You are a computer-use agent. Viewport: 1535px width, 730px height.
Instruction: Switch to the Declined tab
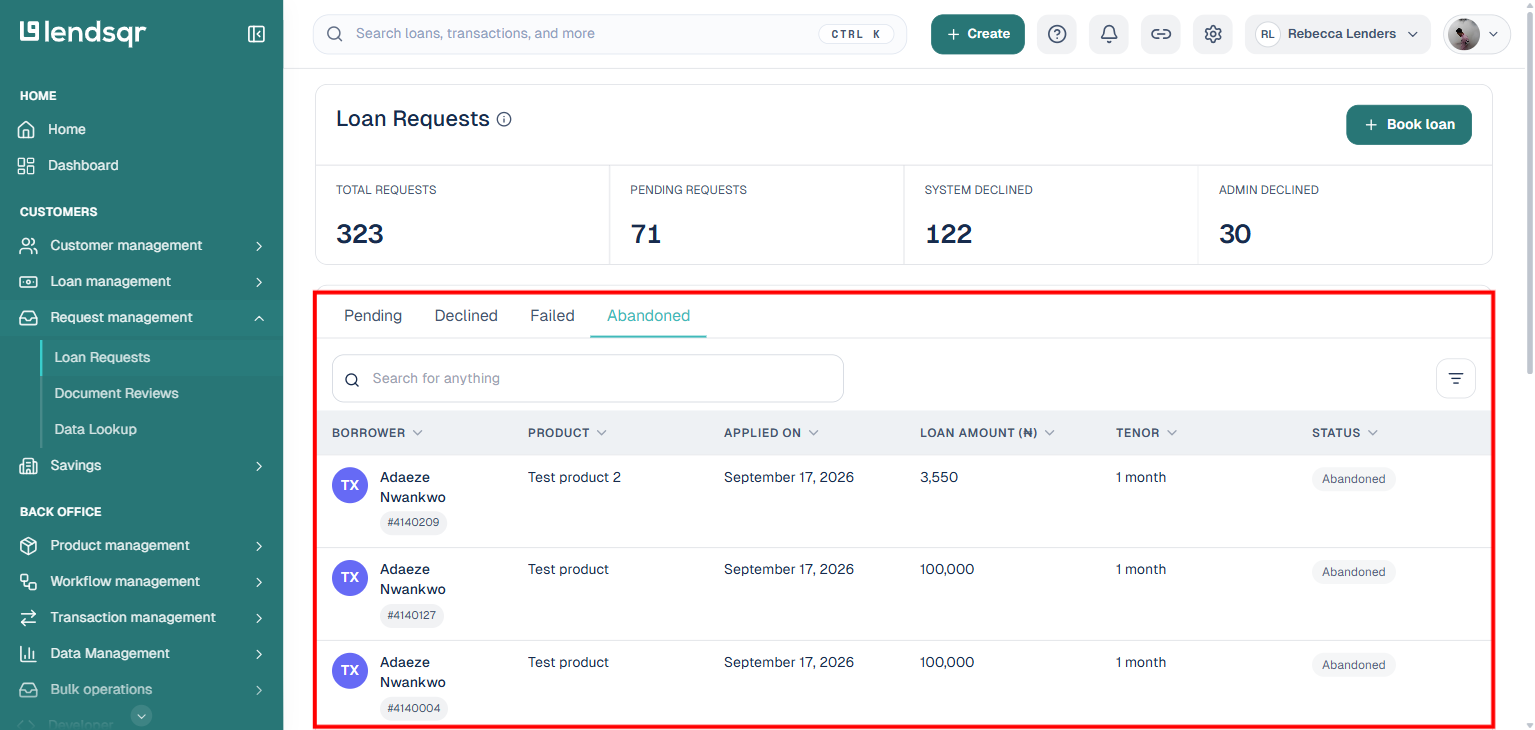click(x=466, y=316)
